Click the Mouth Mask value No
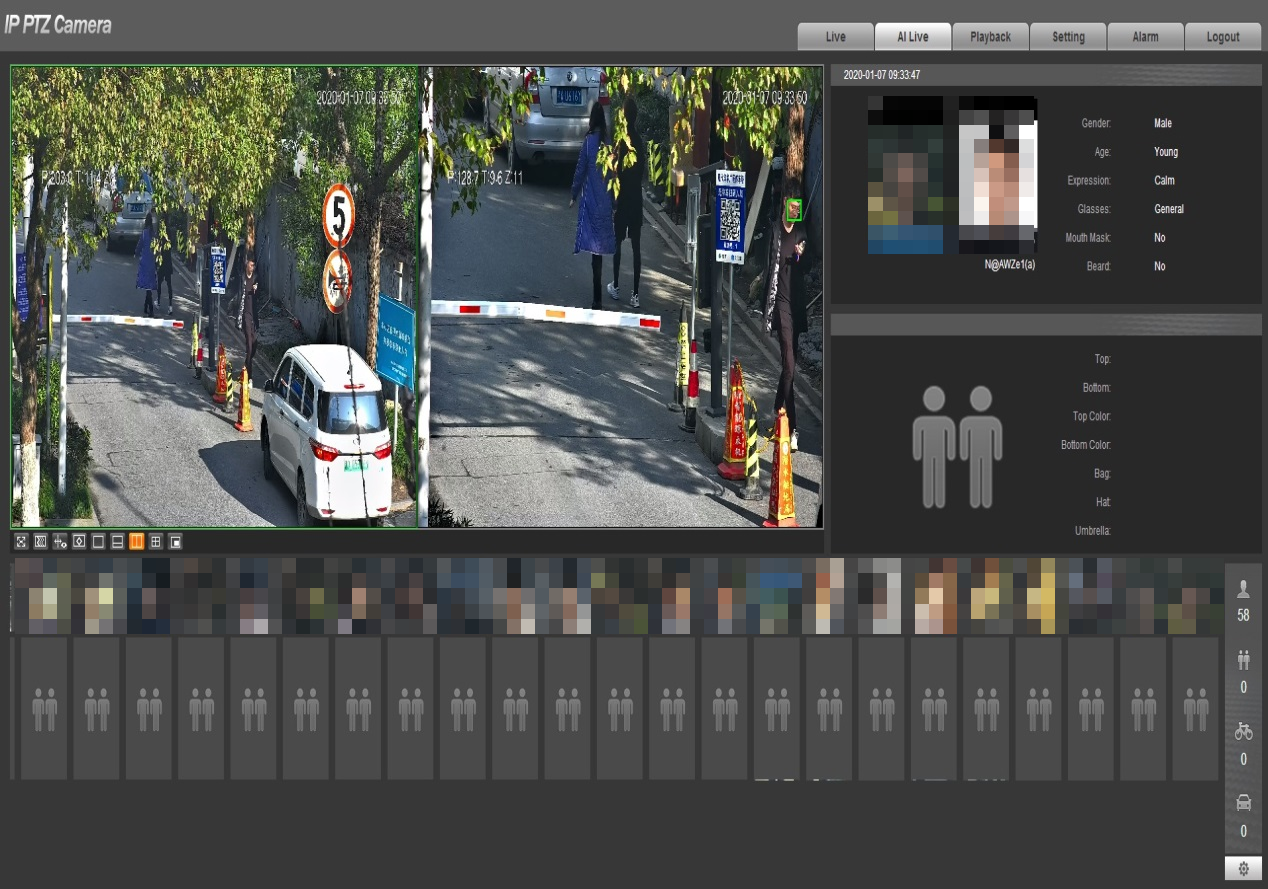The width and height of the screenshot is (1268, 889). point(1159,238)
